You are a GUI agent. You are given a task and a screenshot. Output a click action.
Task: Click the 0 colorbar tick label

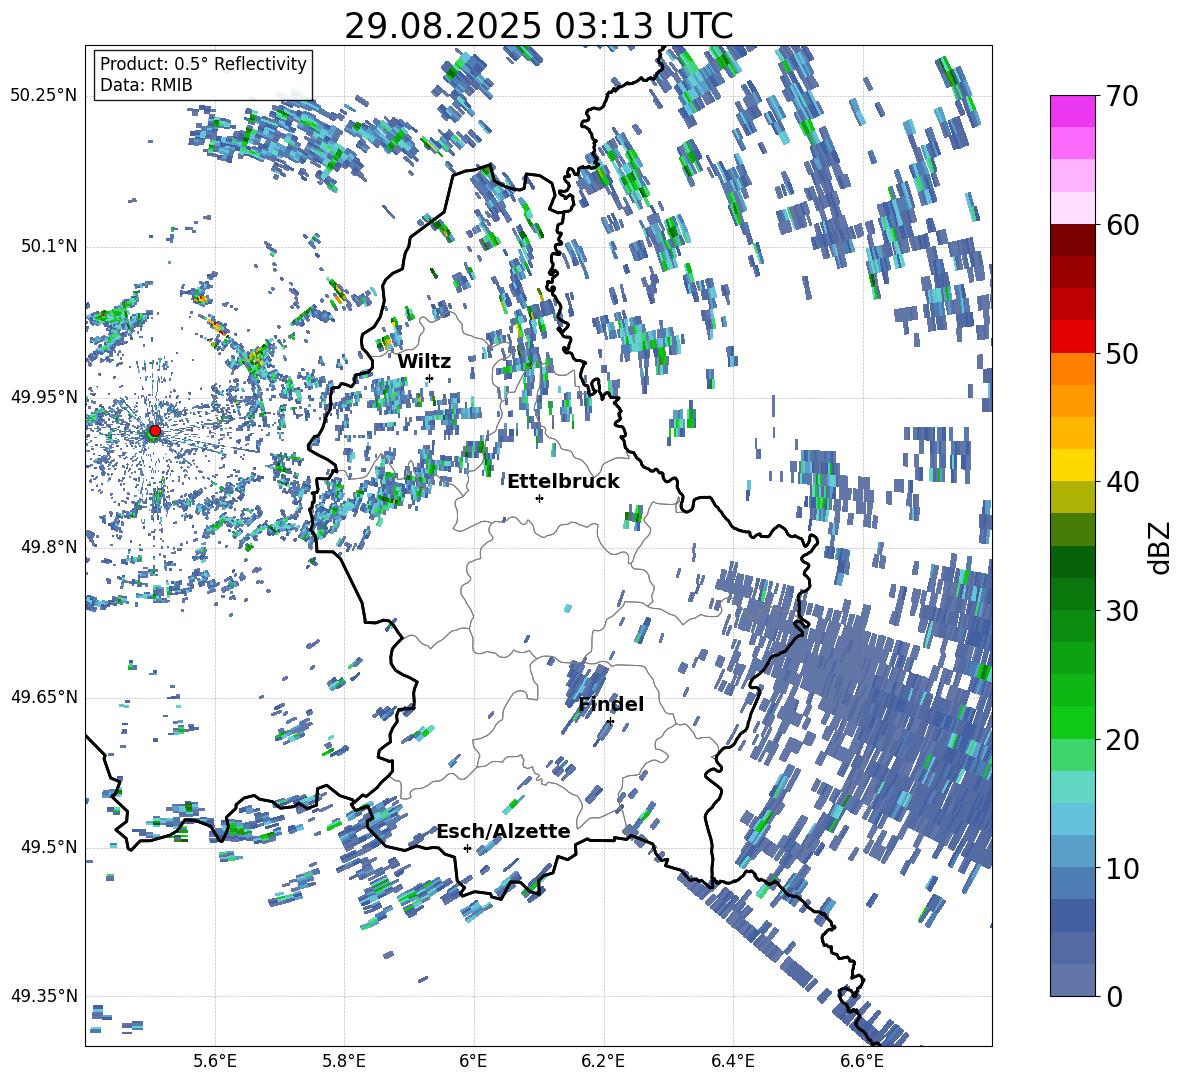pyautogui.click(x=1114, y=996)
